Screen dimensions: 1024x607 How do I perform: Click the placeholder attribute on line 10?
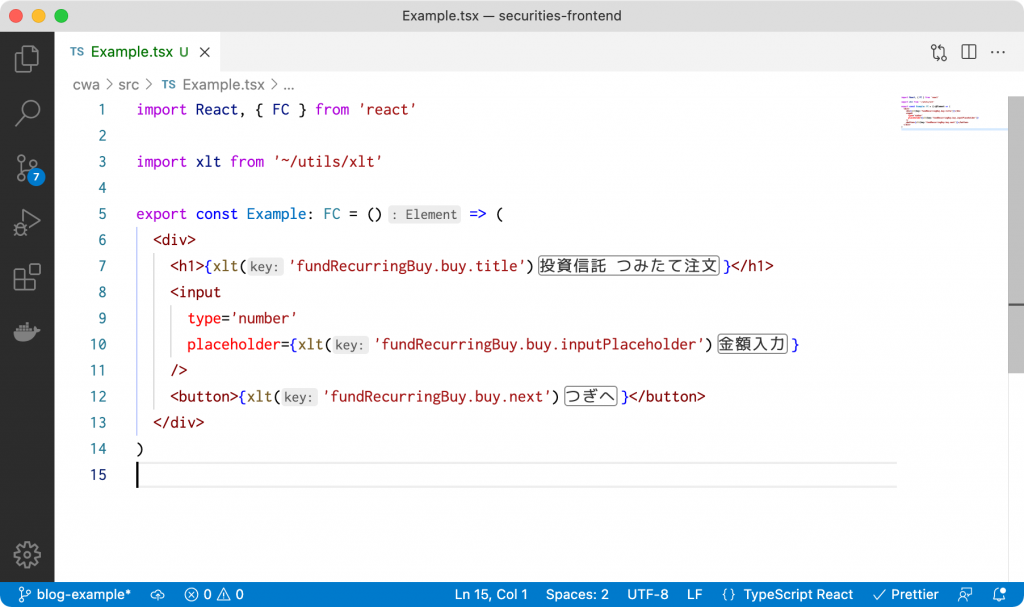pyautogui.click(x=233, y=344)
